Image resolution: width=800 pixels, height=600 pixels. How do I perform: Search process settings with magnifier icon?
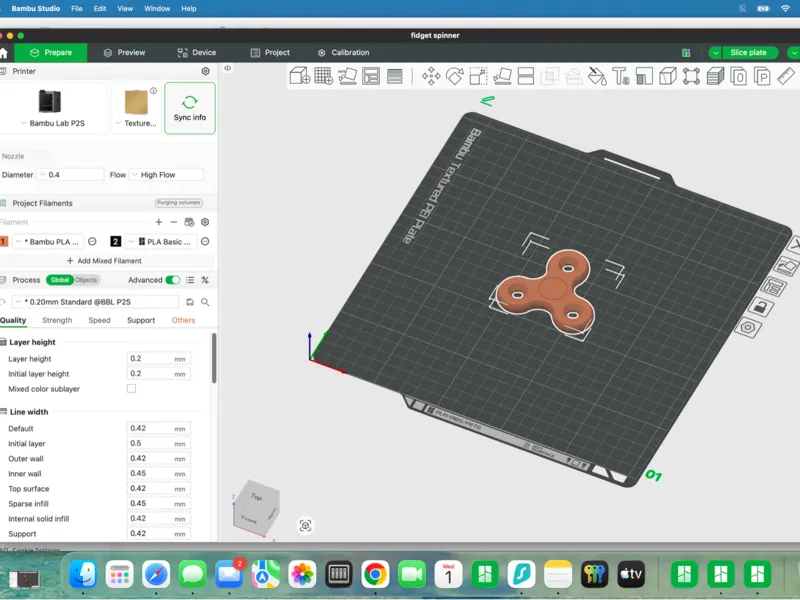205,302
